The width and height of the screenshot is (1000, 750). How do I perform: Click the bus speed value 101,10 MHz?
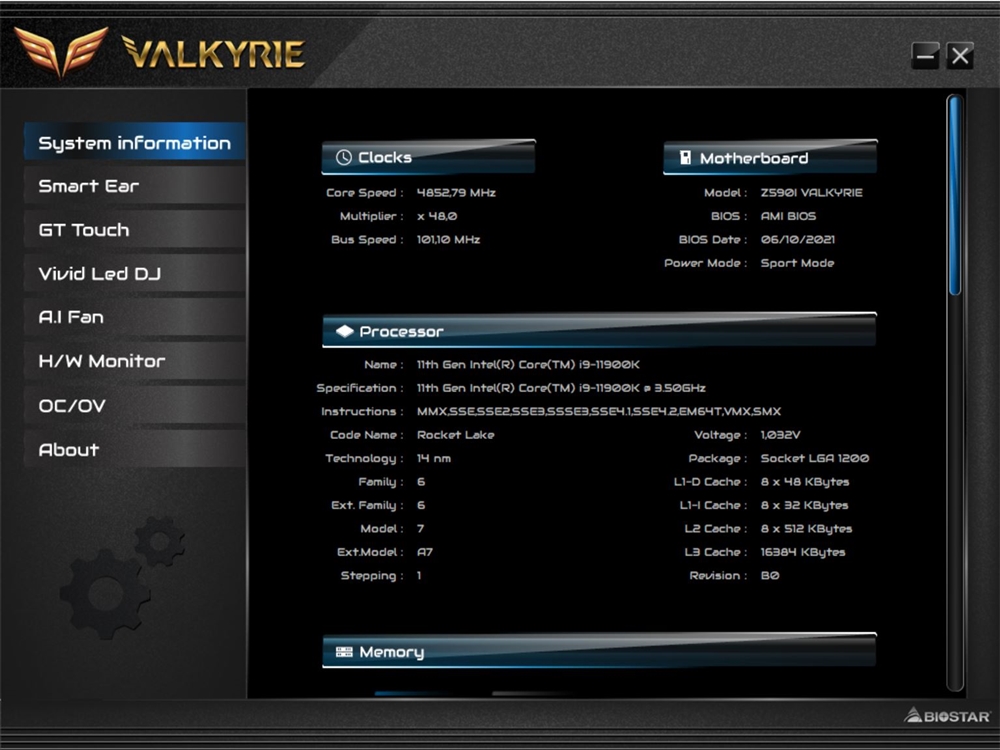(448, 240)
